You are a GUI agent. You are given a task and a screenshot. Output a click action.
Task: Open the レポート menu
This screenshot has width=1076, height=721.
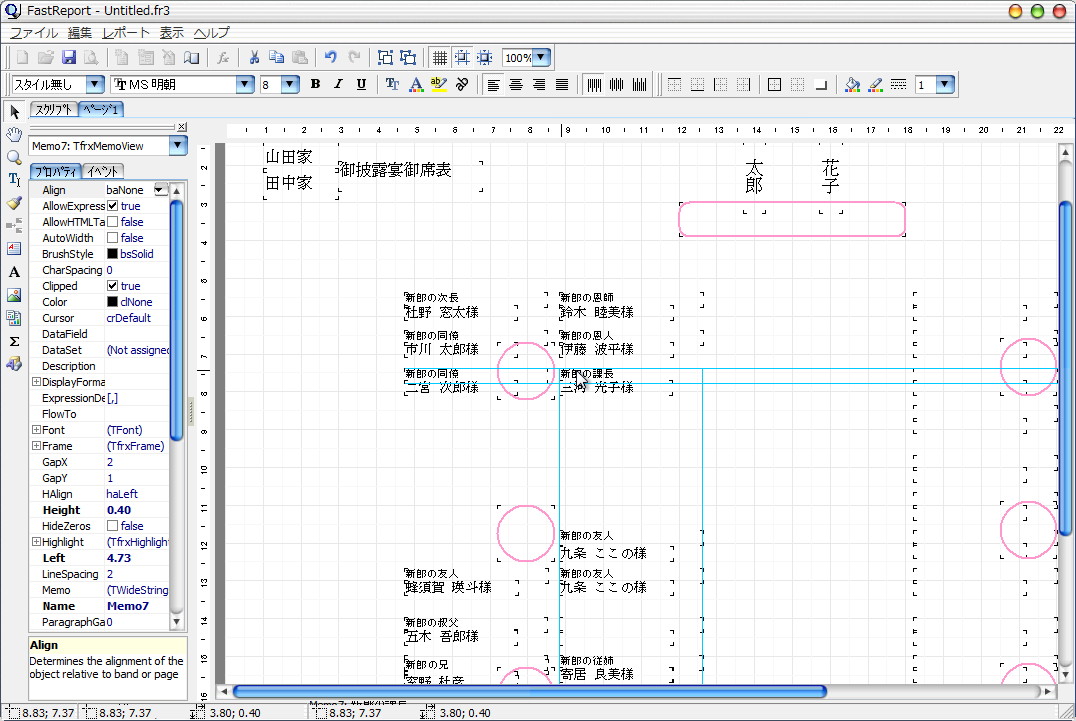click(x=126, y=33)
